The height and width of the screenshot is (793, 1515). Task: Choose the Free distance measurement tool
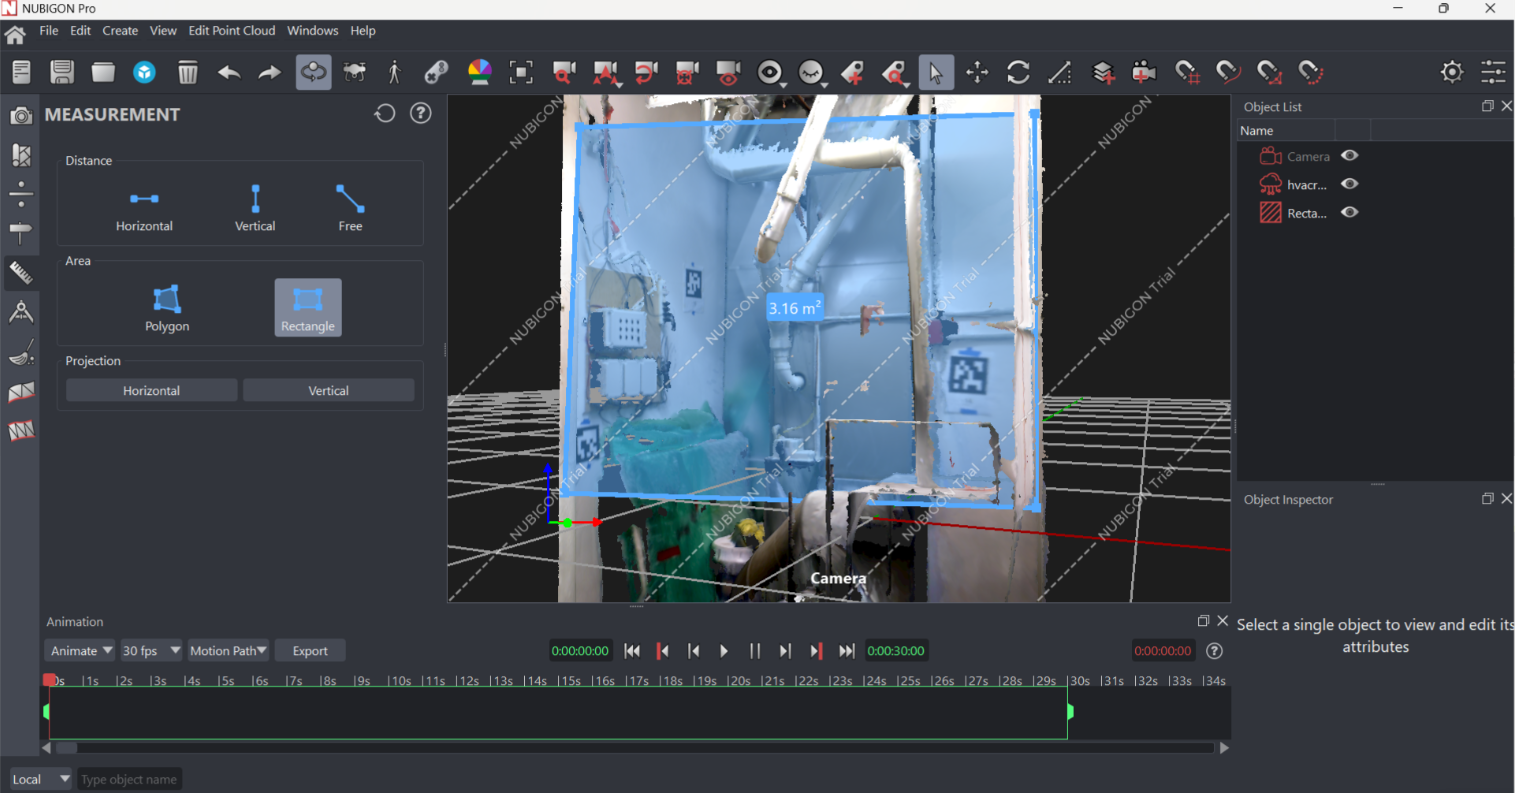[350, 207]
